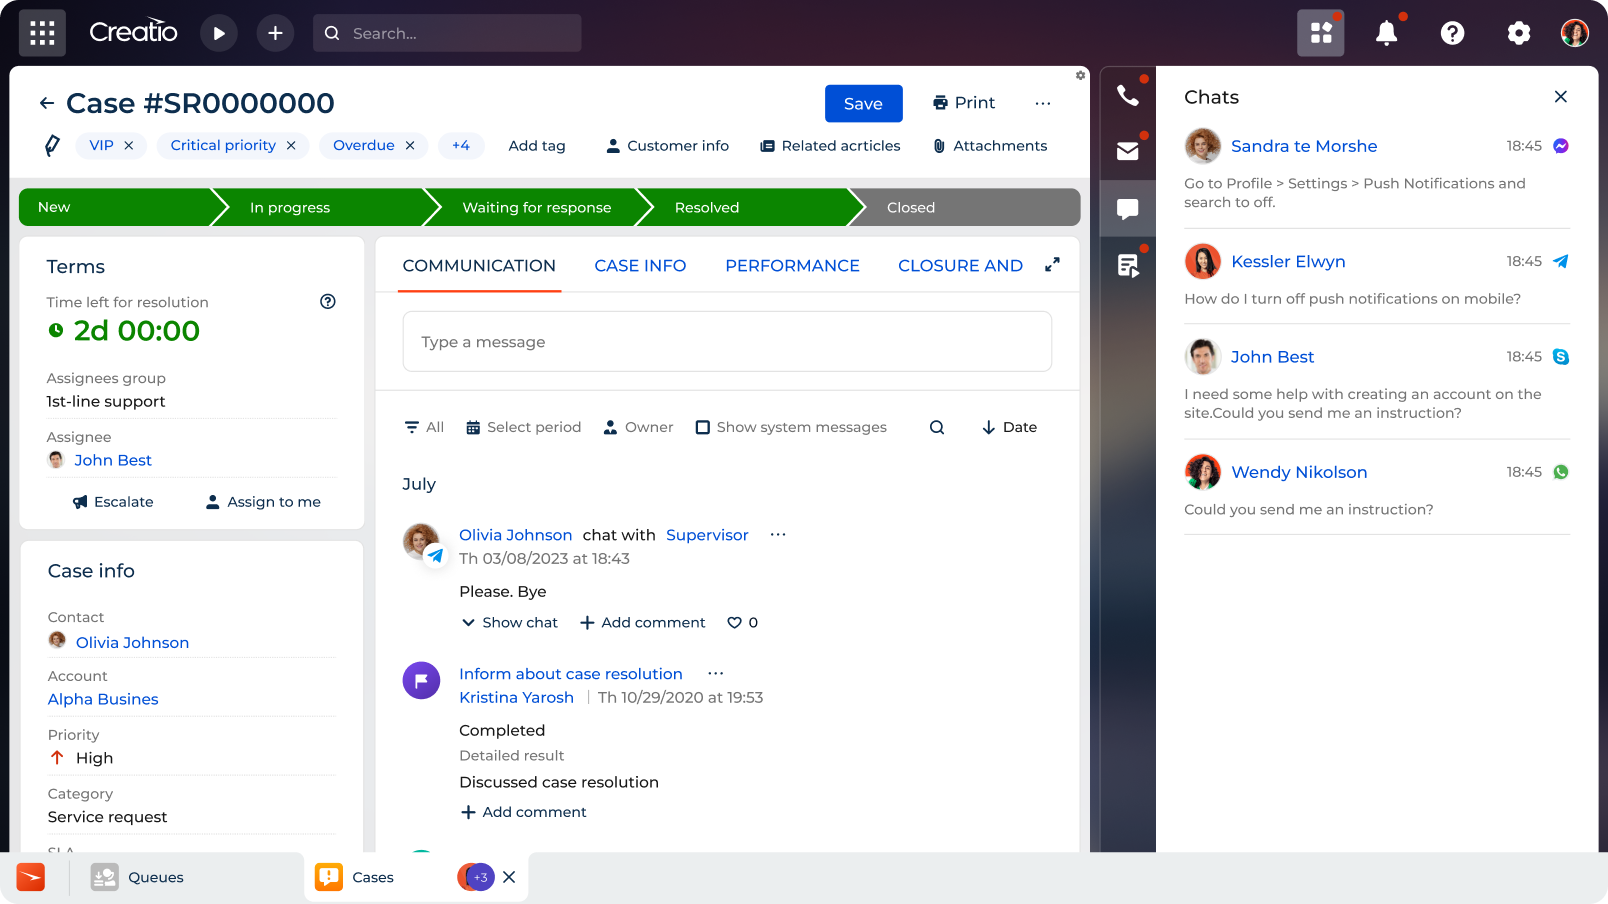Screen dimensions: 1608x904
Task: Search messages with the magnifier icon
Action: point(937,427)
